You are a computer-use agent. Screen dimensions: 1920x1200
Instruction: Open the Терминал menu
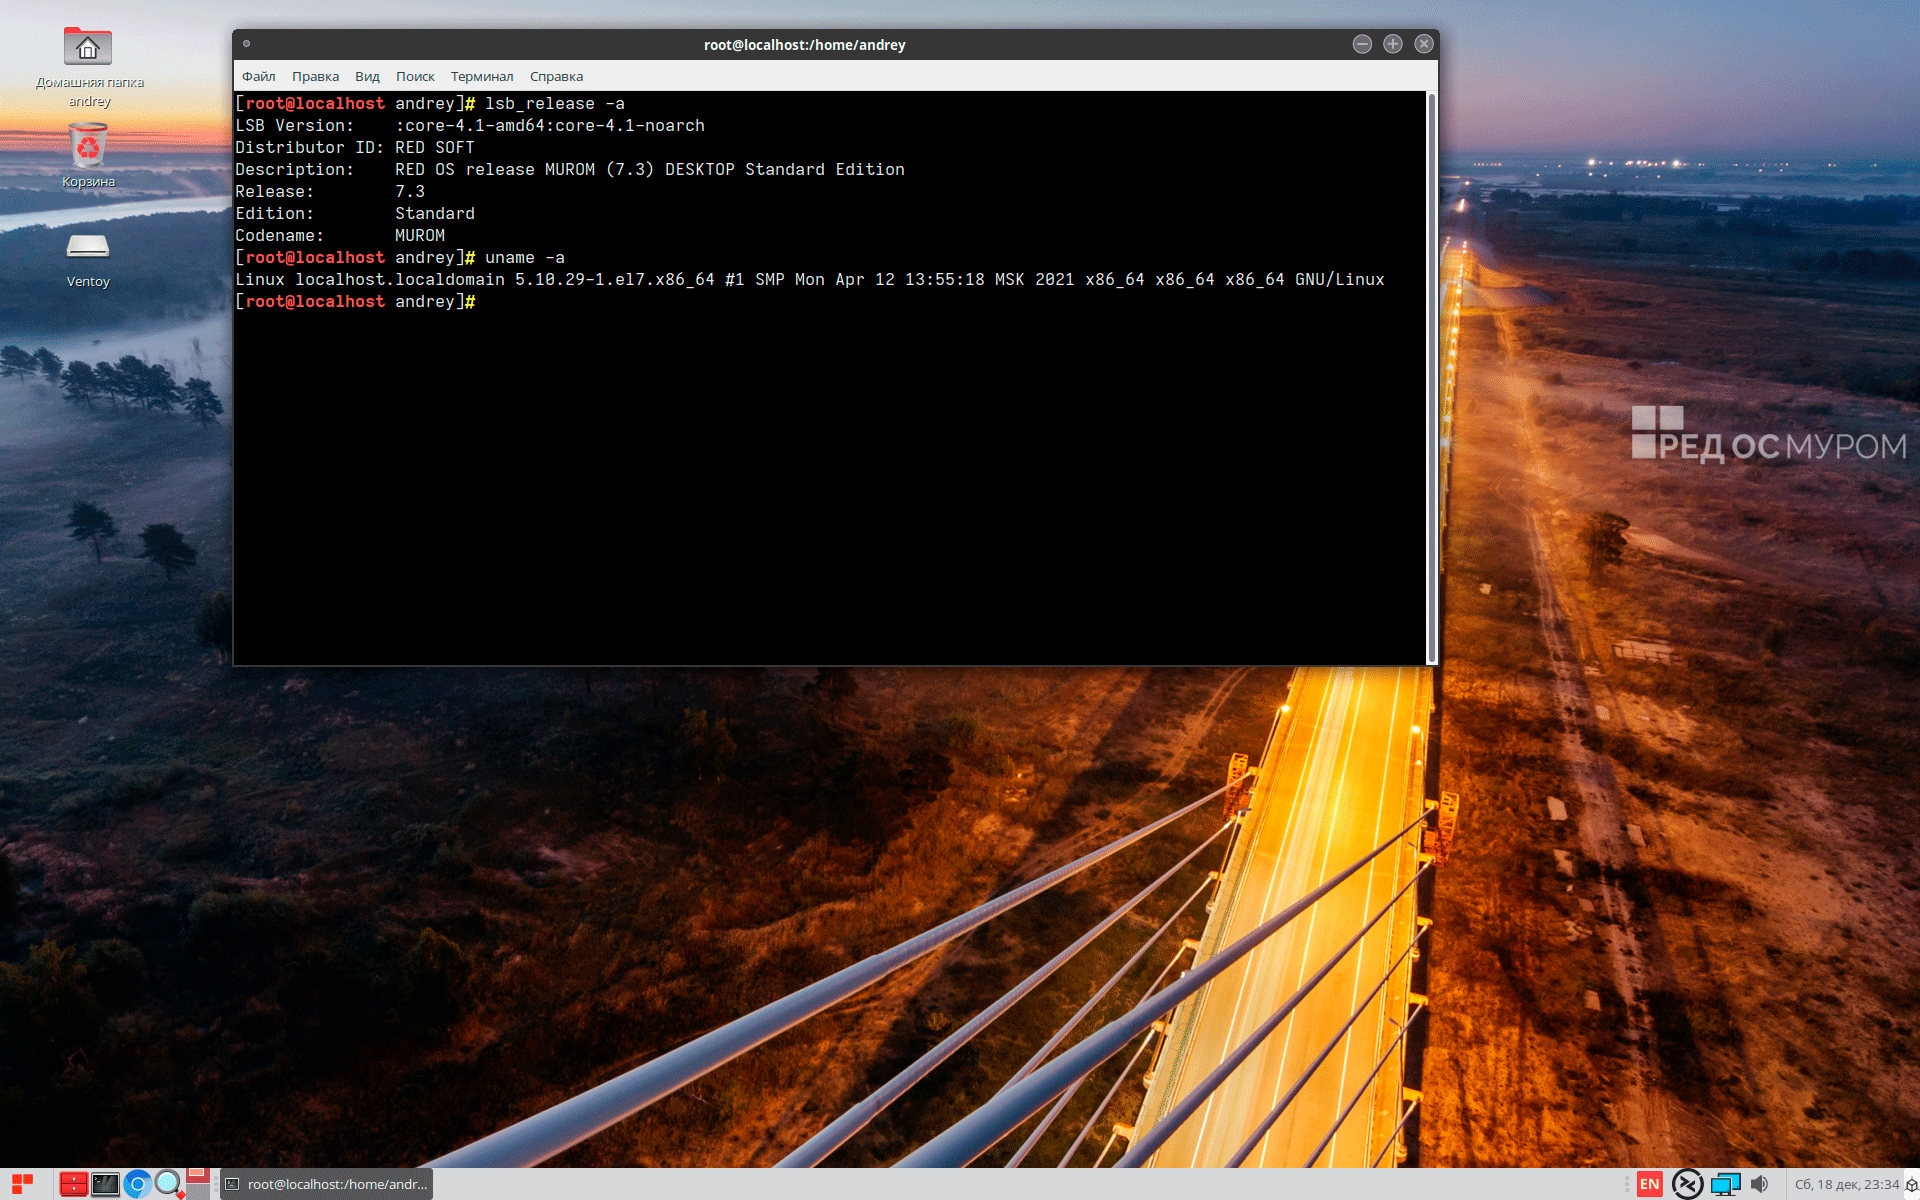click(x=481, y=76)
